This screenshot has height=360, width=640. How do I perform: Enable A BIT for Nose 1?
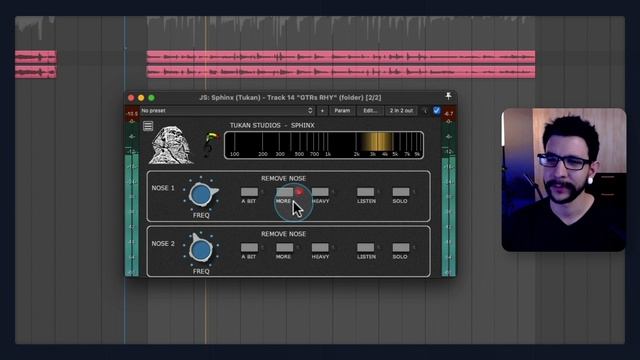point(249,192)
